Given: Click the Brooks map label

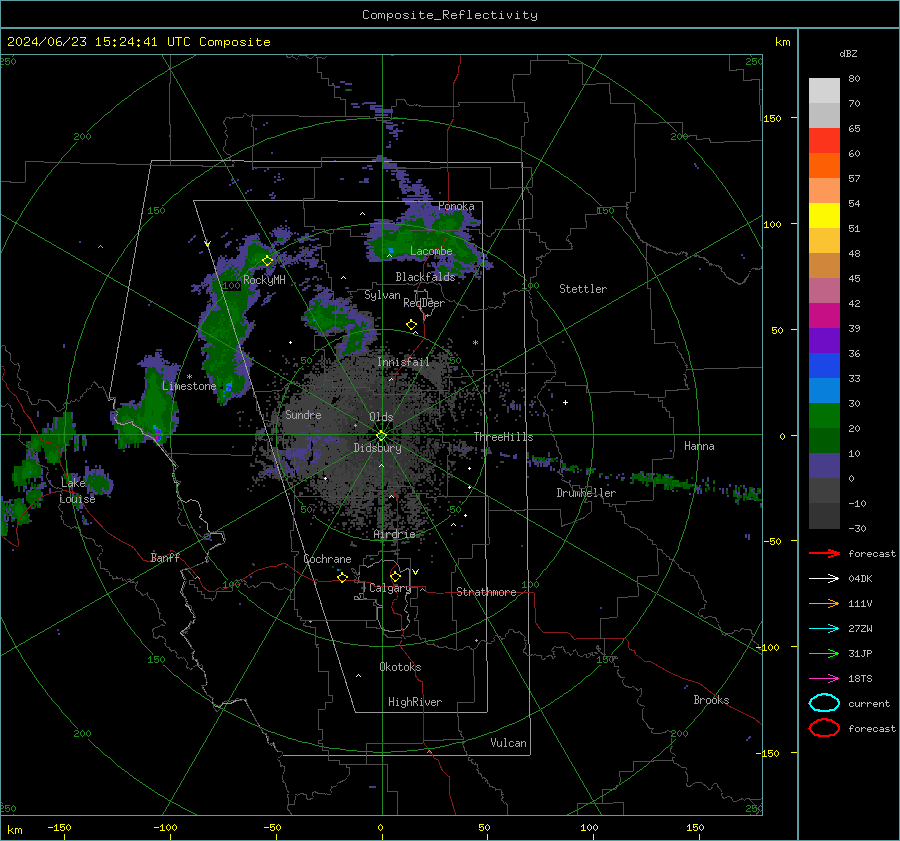Looking at the screenshot, I should [x=711, y=700].
